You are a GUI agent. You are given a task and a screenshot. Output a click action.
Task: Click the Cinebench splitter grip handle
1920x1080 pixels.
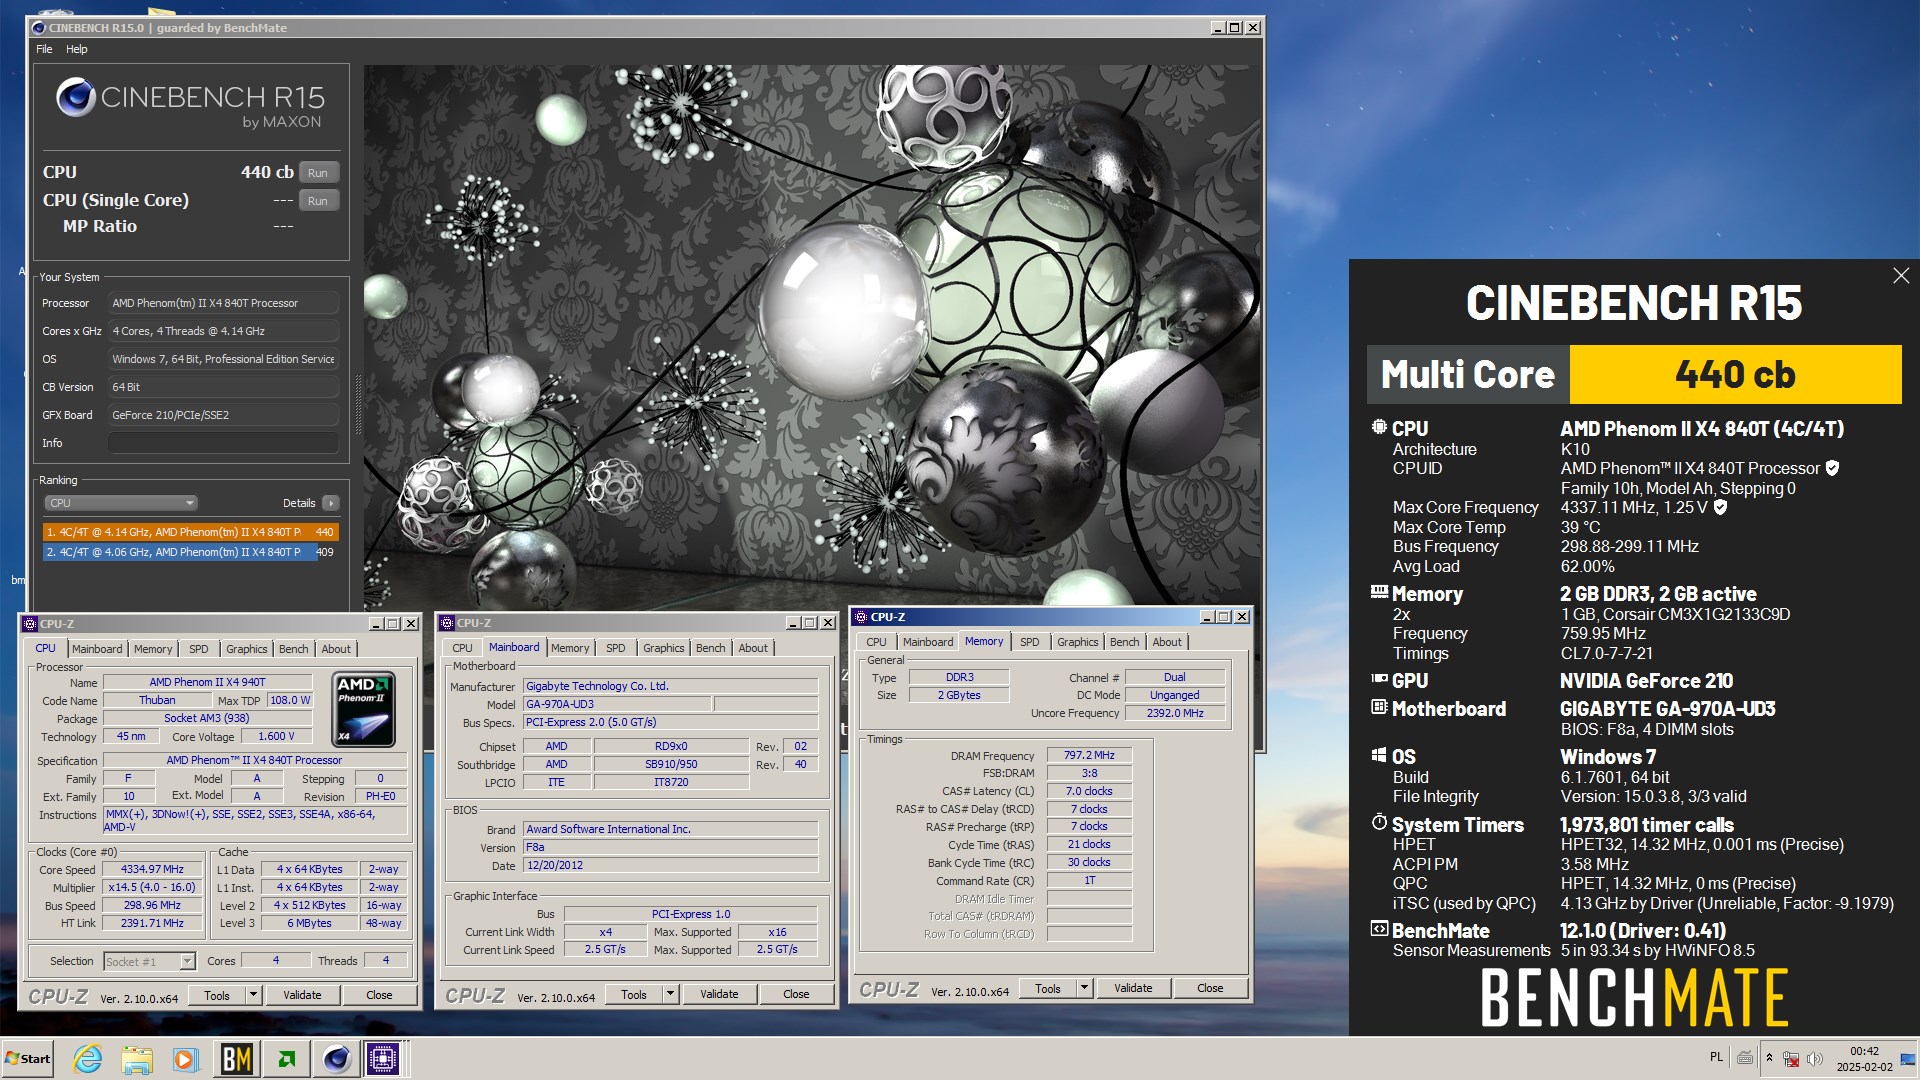358,405
